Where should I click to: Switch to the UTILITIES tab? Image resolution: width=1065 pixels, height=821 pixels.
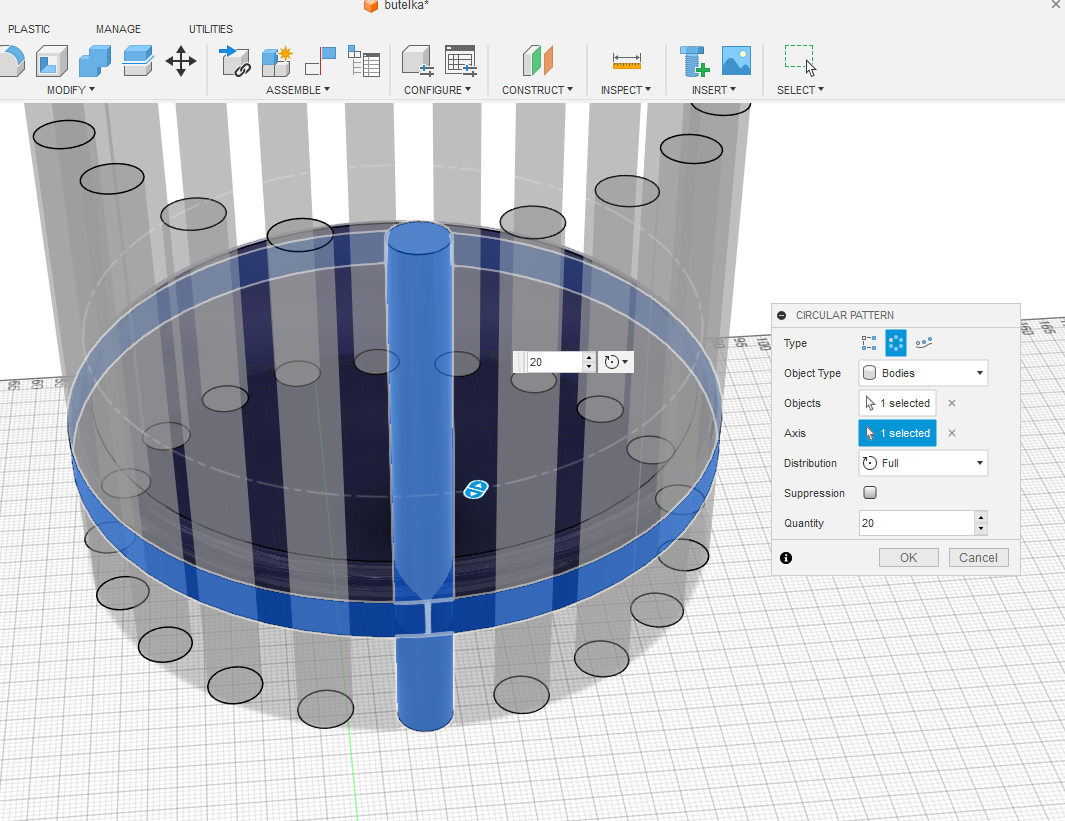tap(210, 29)
